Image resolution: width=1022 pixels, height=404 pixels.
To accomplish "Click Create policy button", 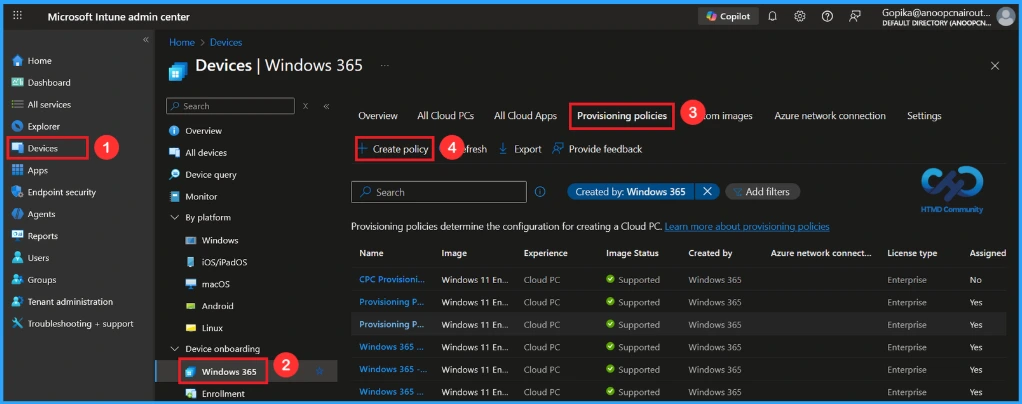I will (x=394, y=149).
